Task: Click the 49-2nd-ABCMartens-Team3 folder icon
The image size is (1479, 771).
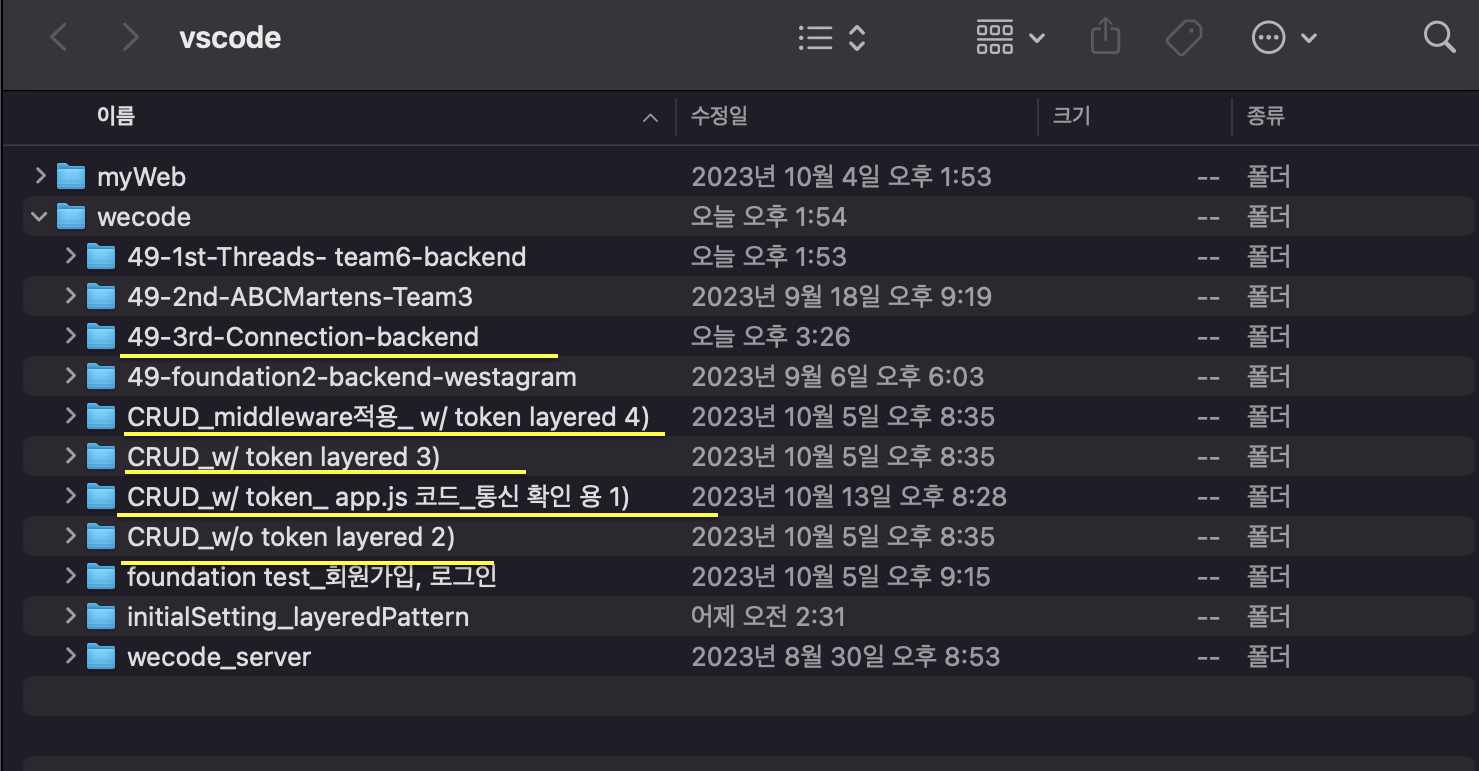Action: [101, 297]
